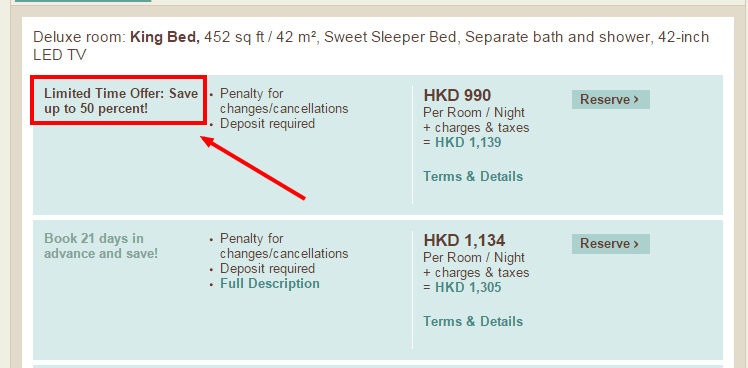Open Terms & Details under HKD 1,139

coord(473,177)
